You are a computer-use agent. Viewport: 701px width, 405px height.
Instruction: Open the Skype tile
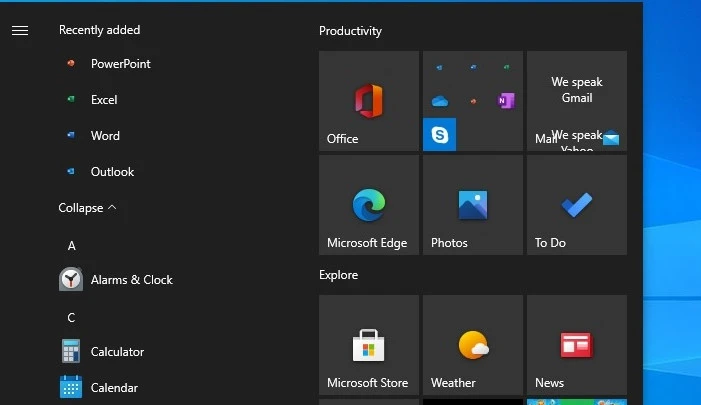pyautogui.click(x=439, y=135)
